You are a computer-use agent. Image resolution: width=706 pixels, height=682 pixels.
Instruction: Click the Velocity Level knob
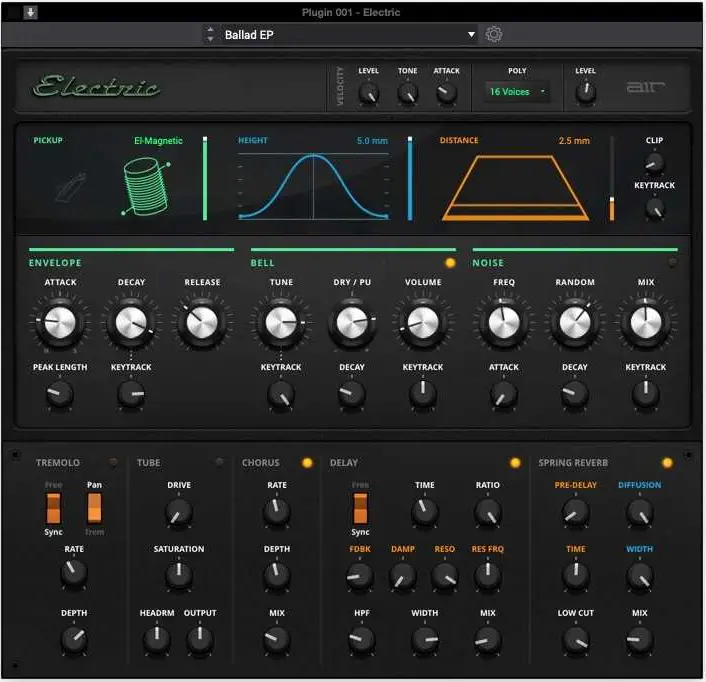pos(368,94)
